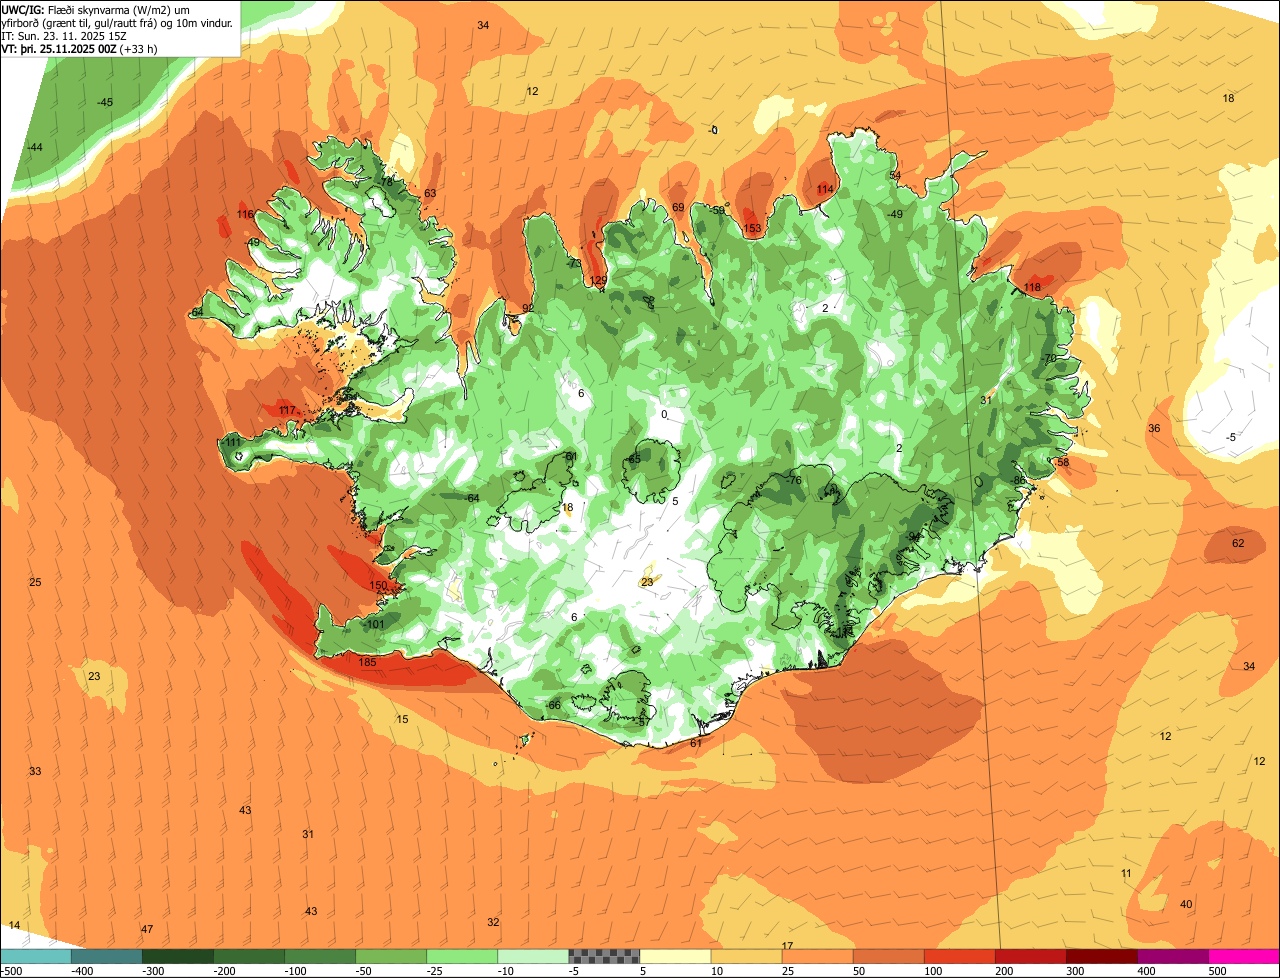Select legend swatch between 10 and 25

pos(746,956)
